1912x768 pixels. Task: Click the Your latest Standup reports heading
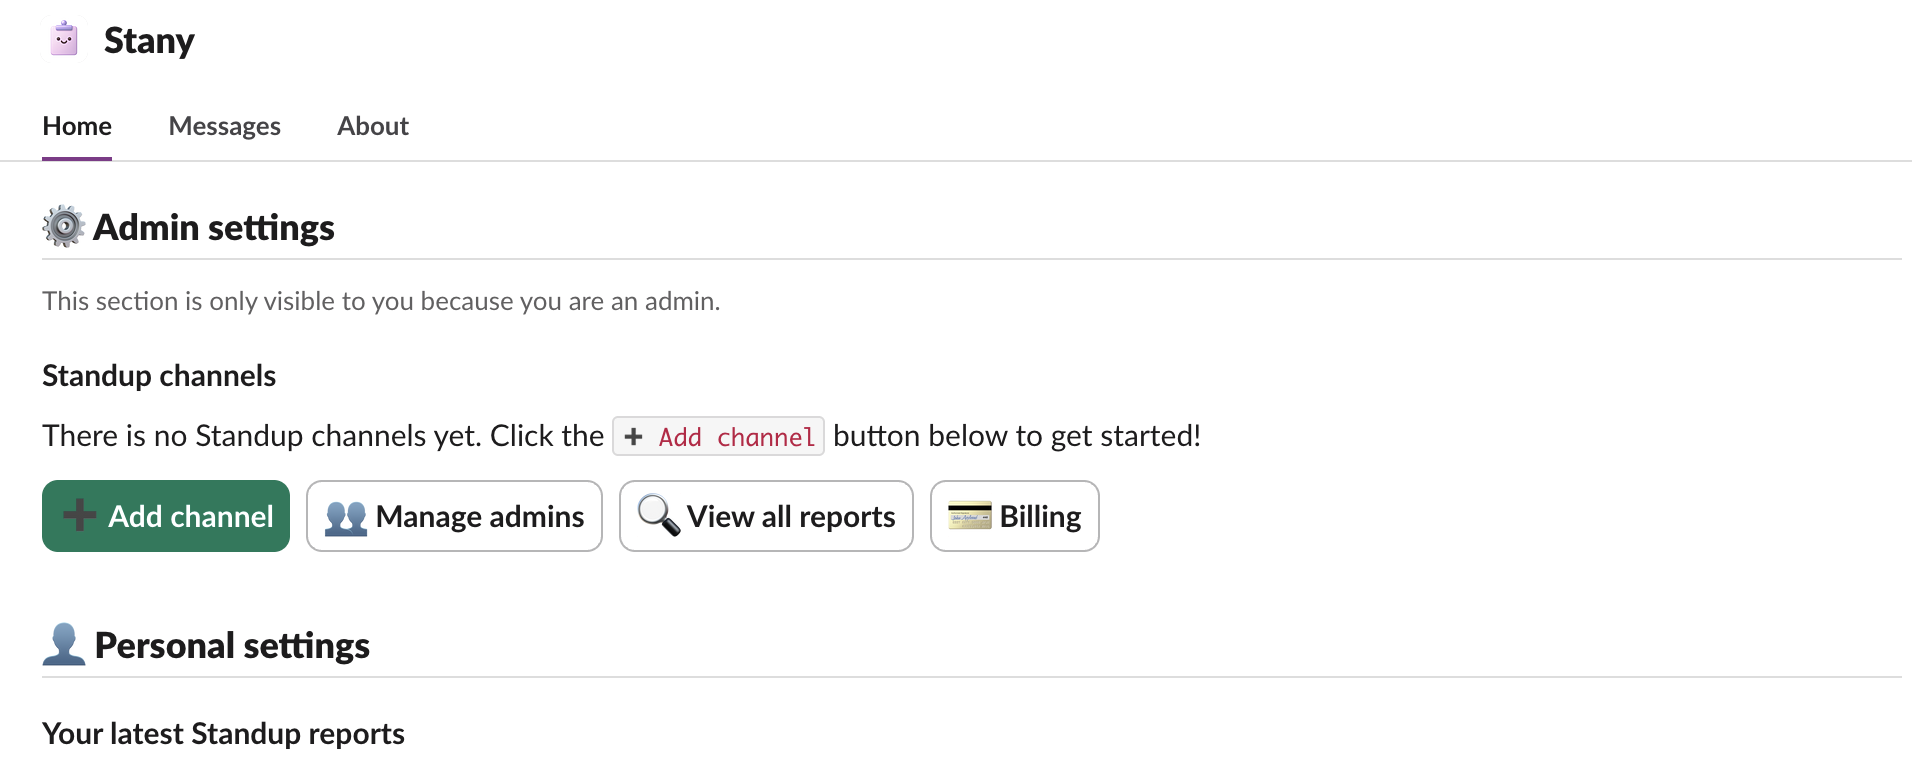click(x=223, y=734)
